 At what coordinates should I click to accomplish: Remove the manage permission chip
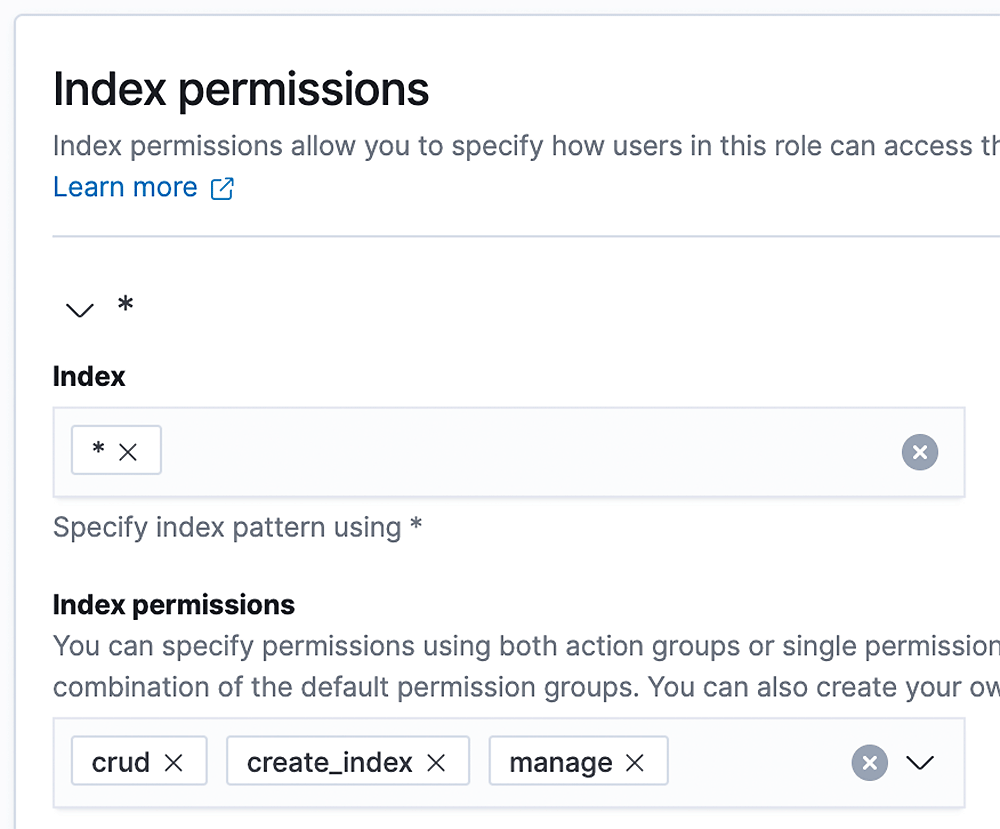[634, 763]
